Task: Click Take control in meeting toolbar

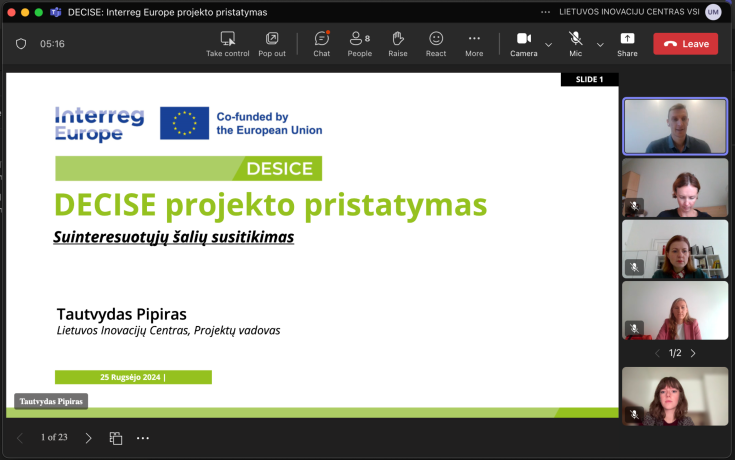Action: 227,44
